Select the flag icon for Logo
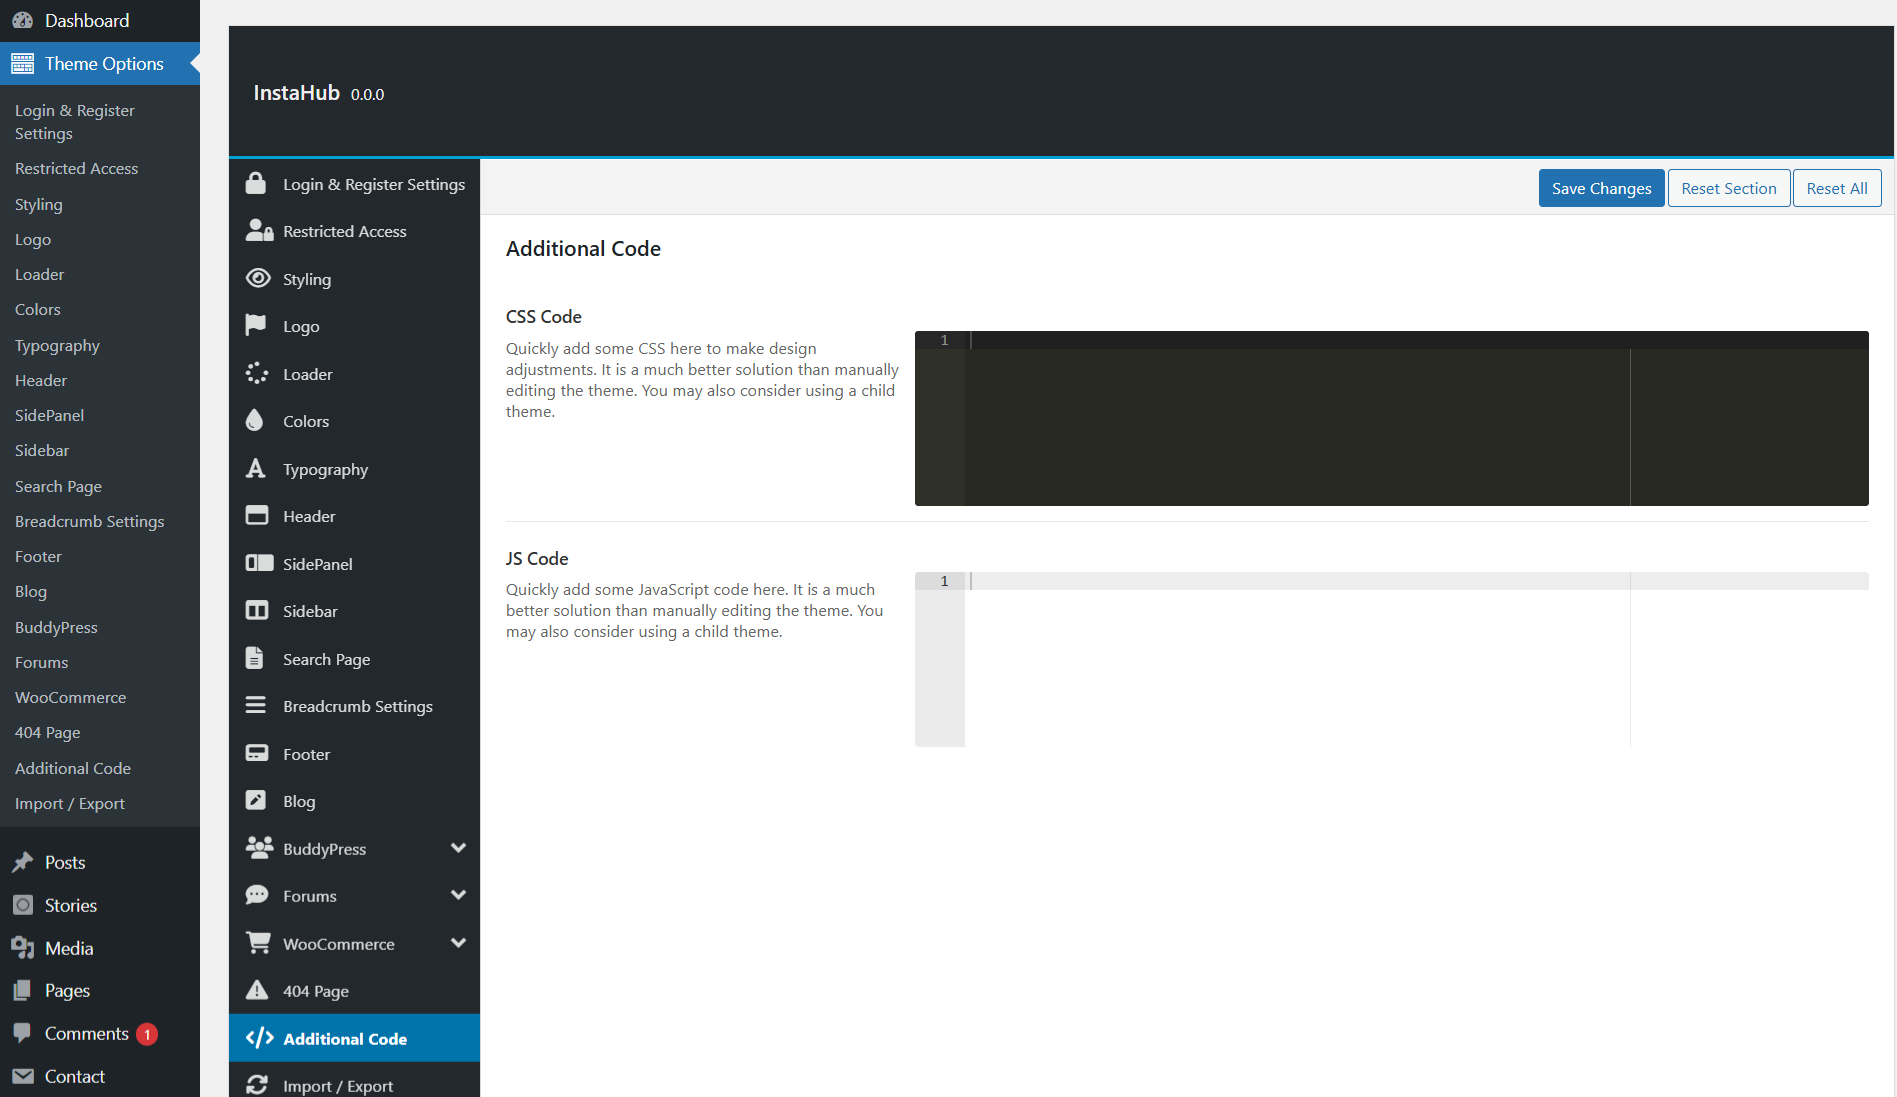 point(256,325)
